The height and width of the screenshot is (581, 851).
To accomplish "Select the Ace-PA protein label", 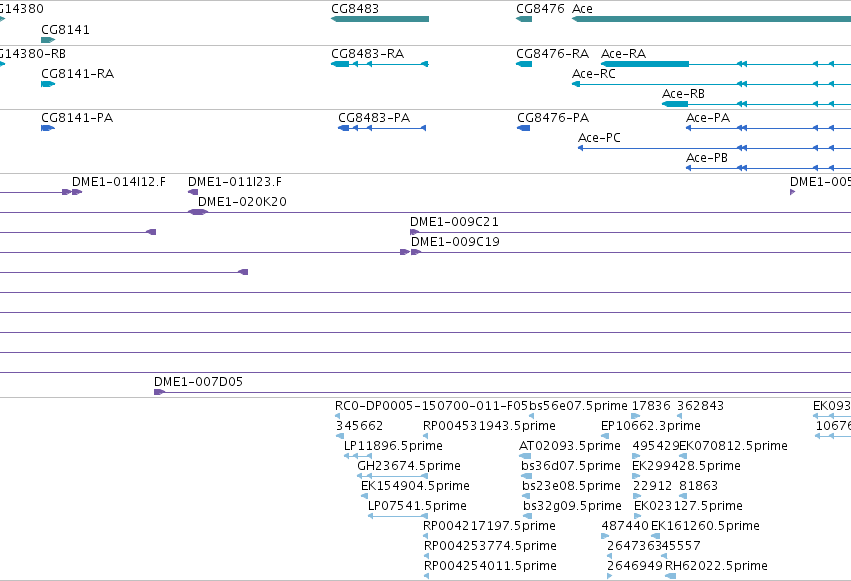I will coord(708,118).
